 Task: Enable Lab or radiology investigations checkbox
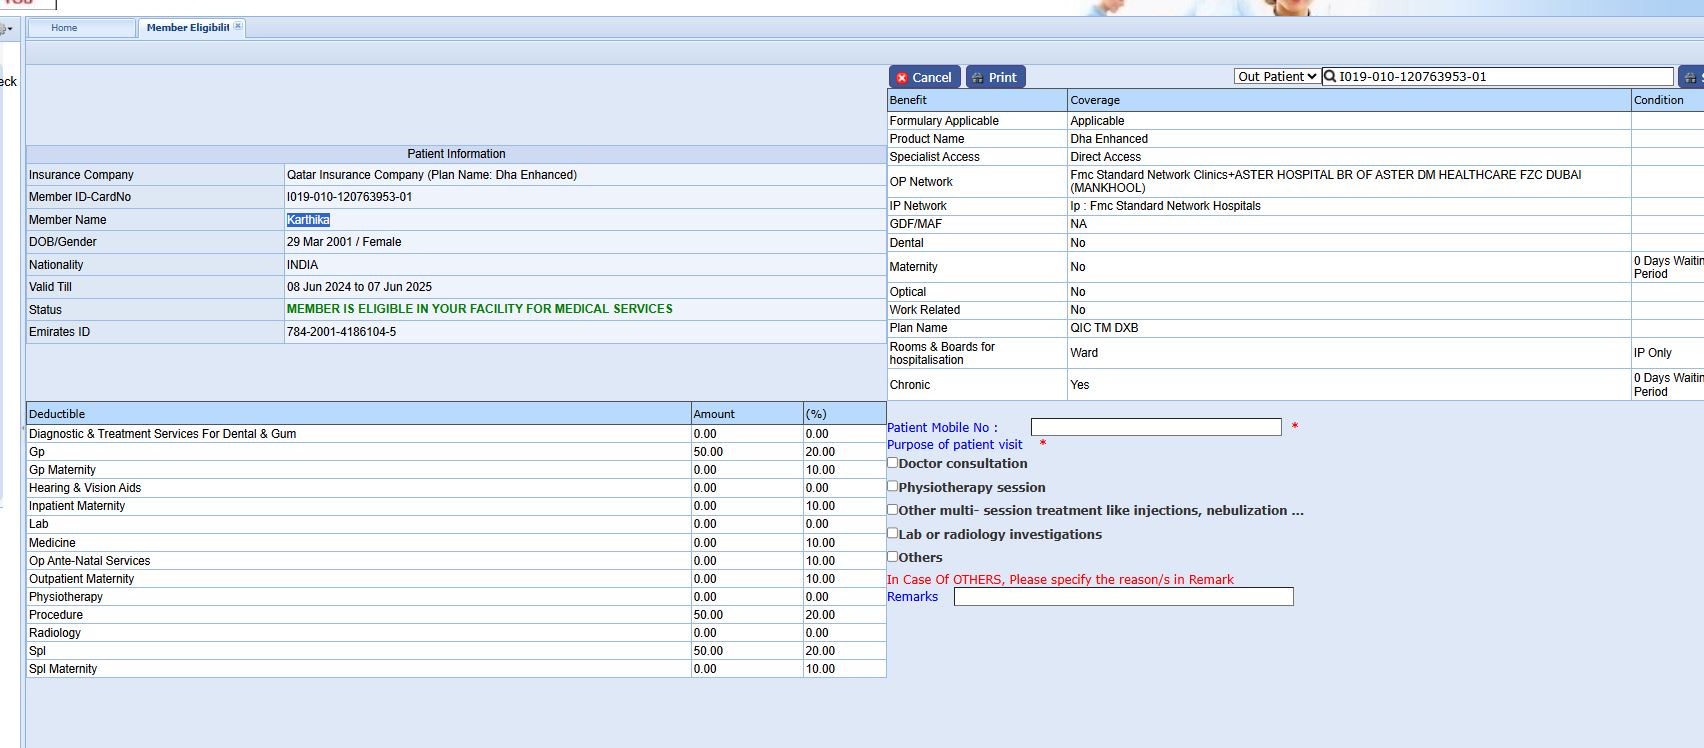tap(893, 534)
